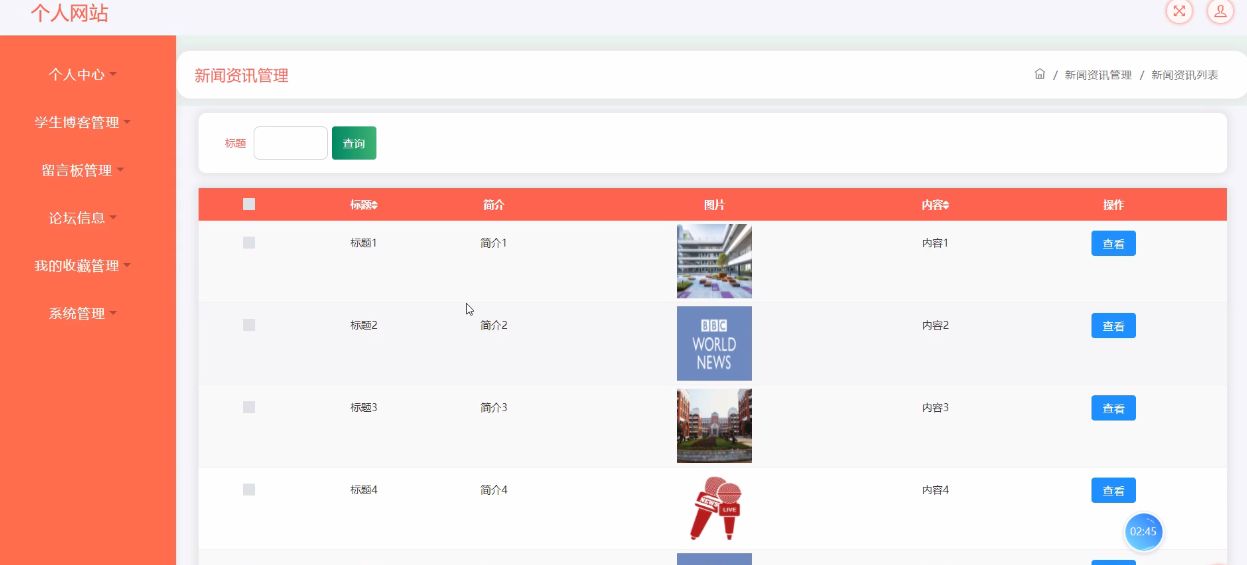Click the 简介2 cell text
Screen dimensions: 1247x565
[494, 325]
